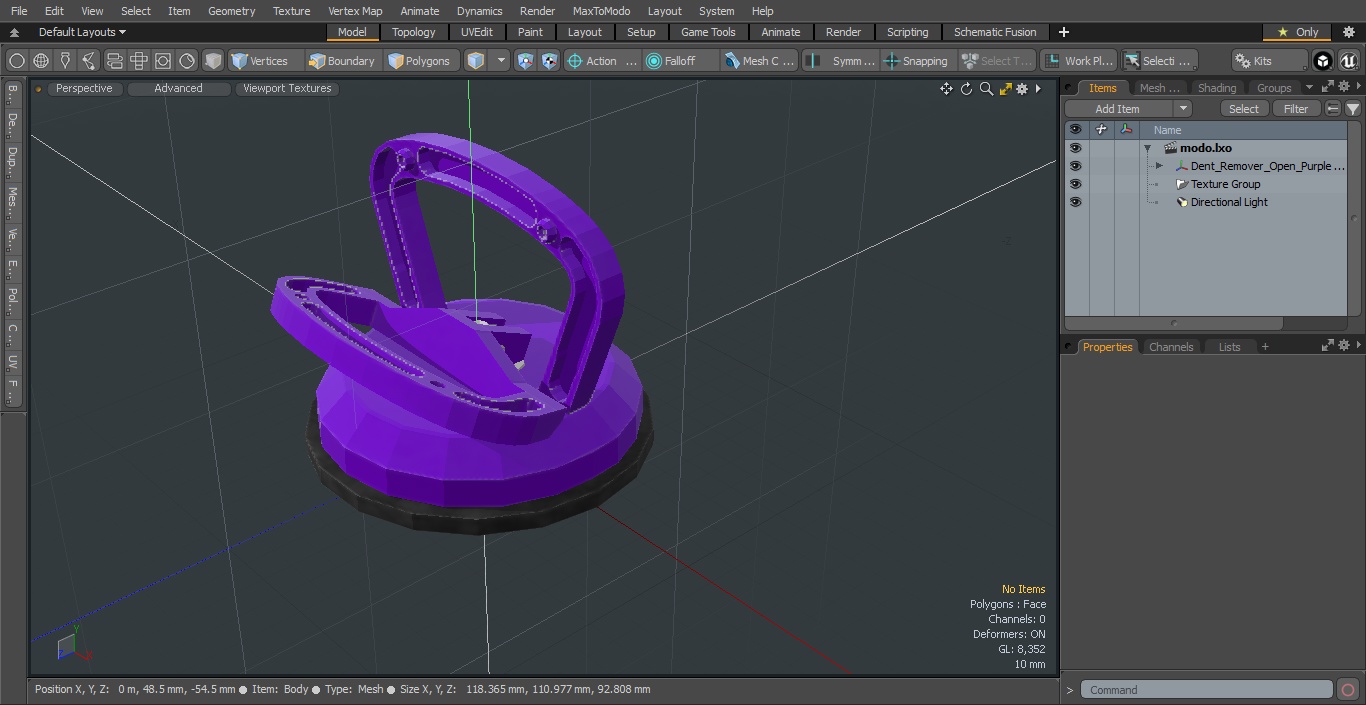The image size is (1366, 705).
Task: Click the Command record circle icon
Action: pos(1348,690)
